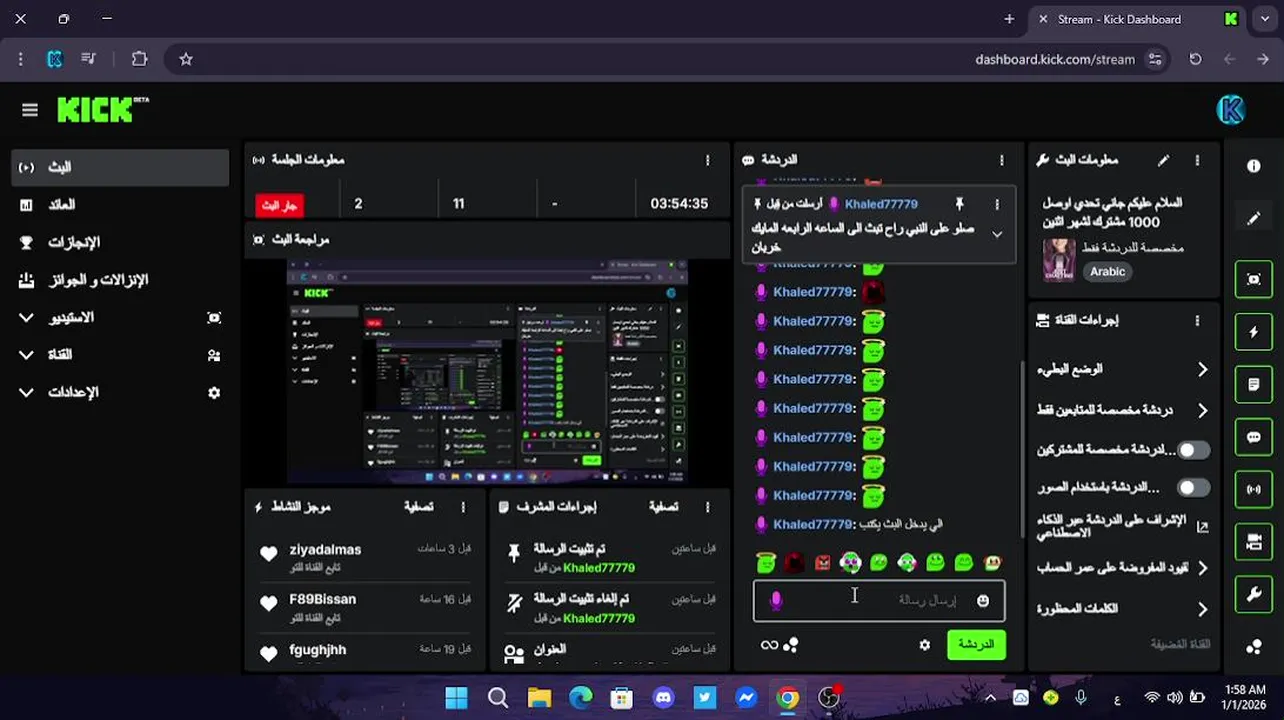Select الإنجازات in the sidebar

point(120,242)
